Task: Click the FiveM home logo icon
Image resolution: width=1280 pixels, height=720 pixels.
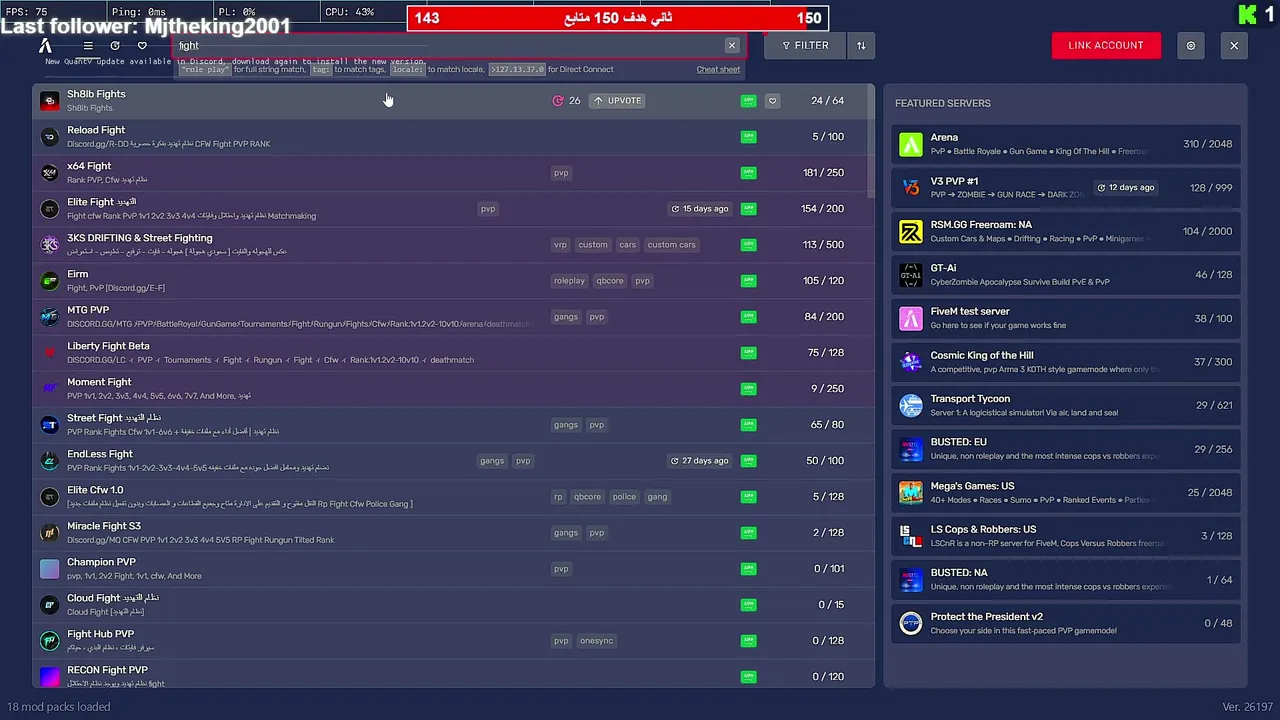Action: coord(45,46)
